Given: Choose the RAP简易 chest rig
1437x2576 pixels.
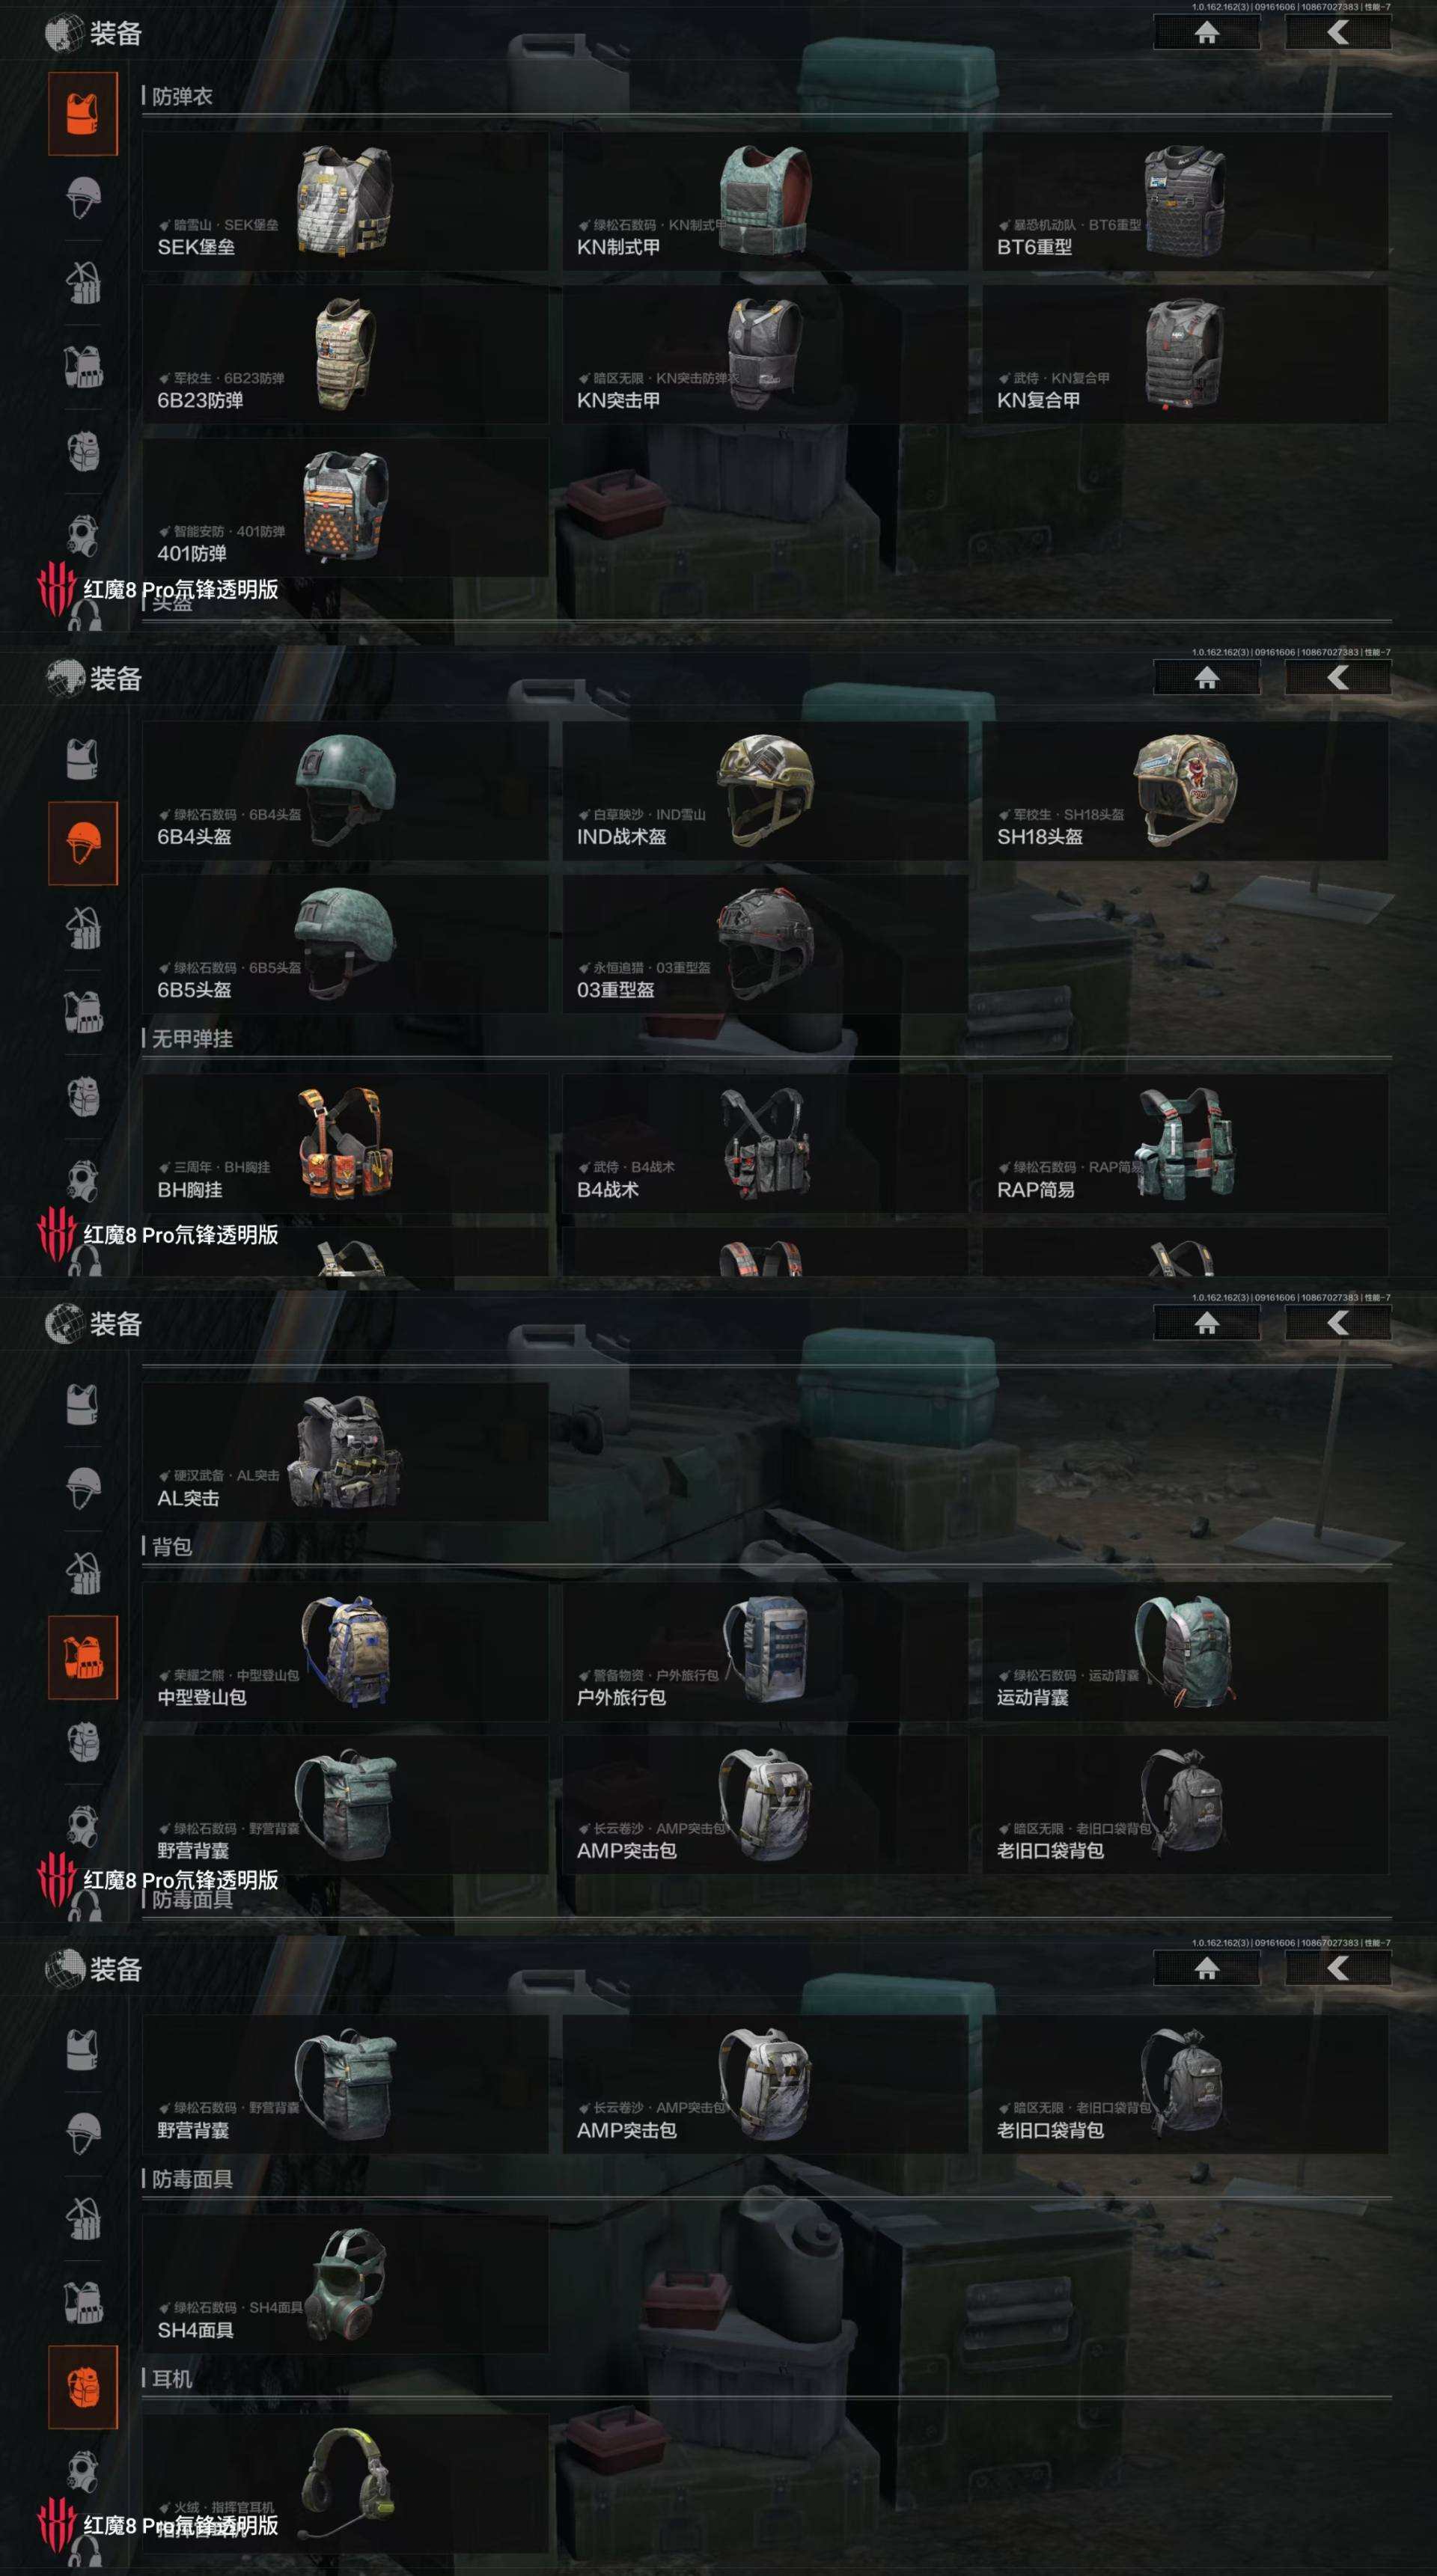Looking at the screenshot, I should tap(1185, 1144).
